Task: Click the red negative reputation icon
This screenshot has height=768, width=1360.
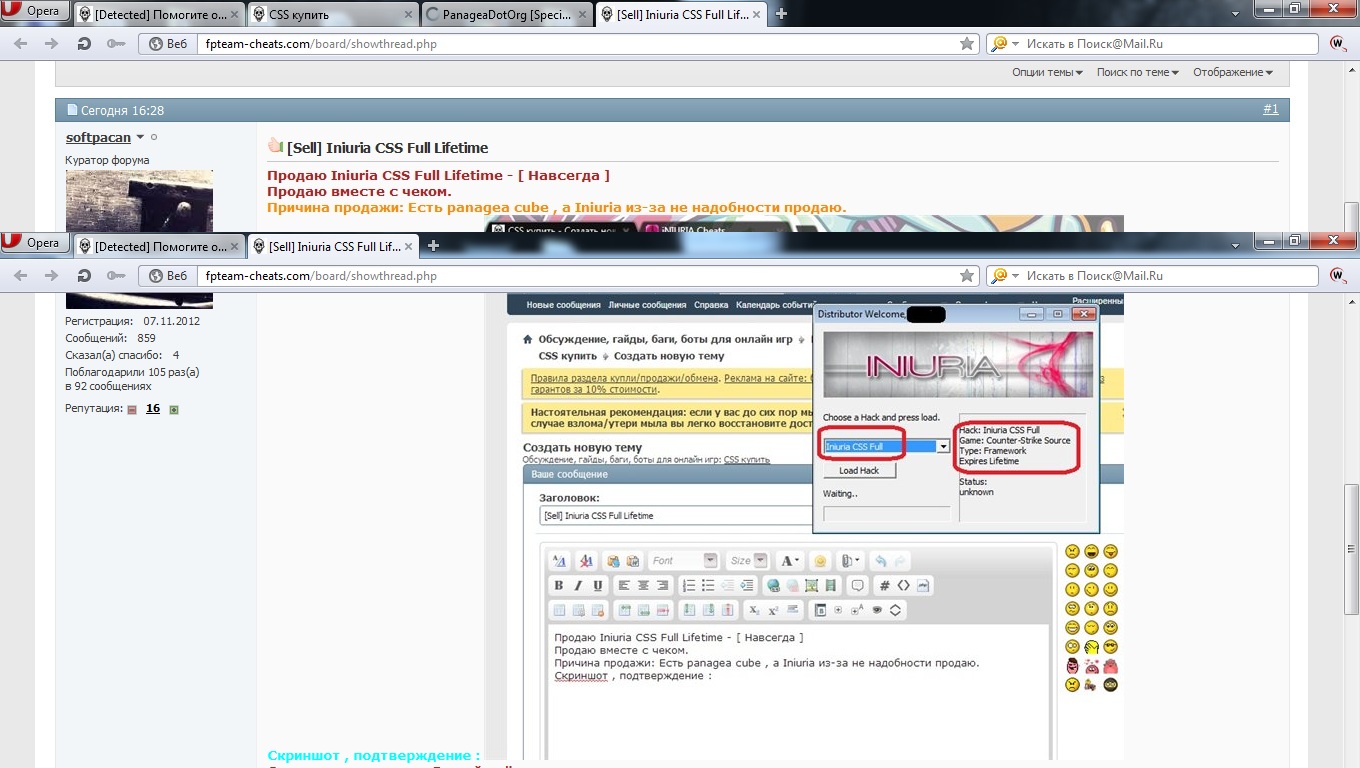Action: tap(132, 409)
